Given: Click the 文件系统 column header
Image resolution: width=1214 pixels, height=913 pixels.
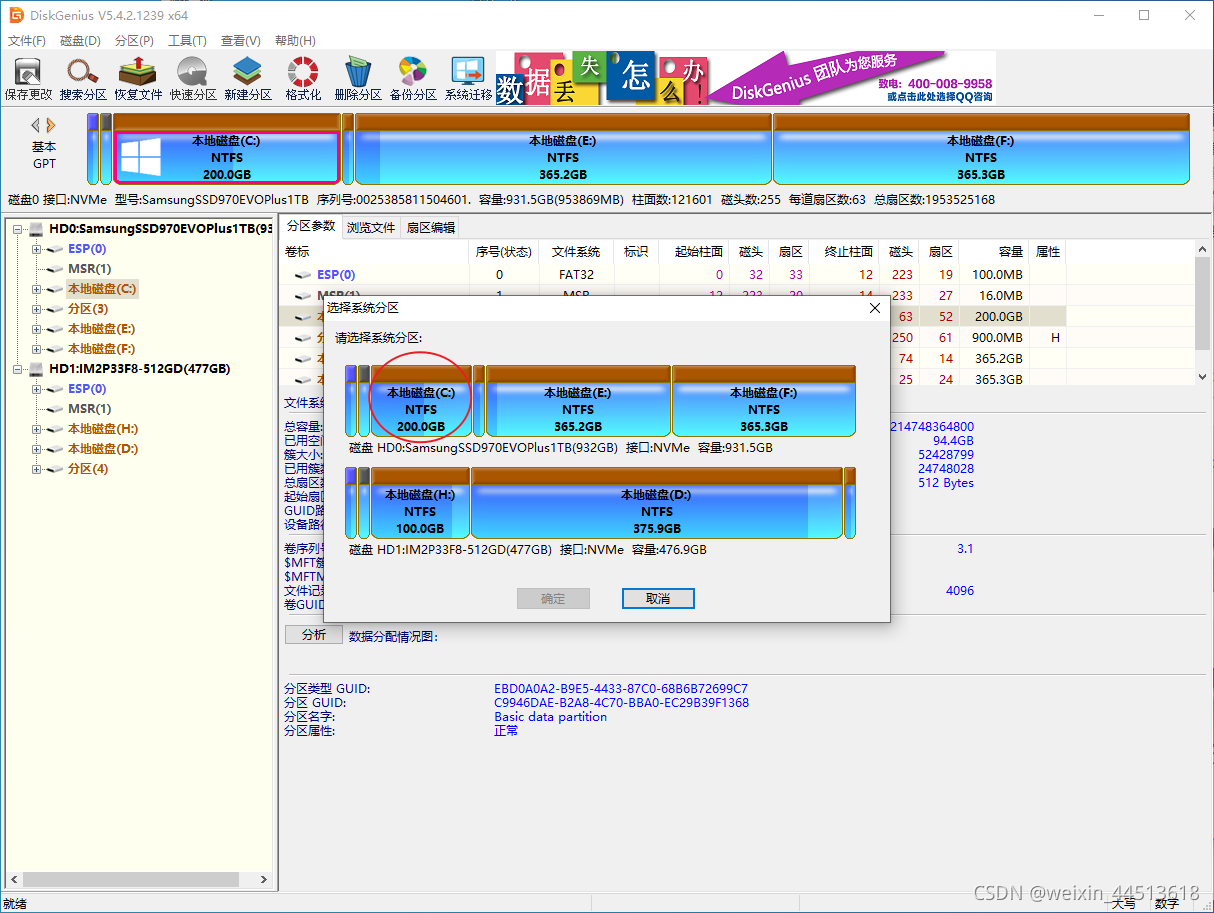Looking at the screenshot, I should (575, 252).
